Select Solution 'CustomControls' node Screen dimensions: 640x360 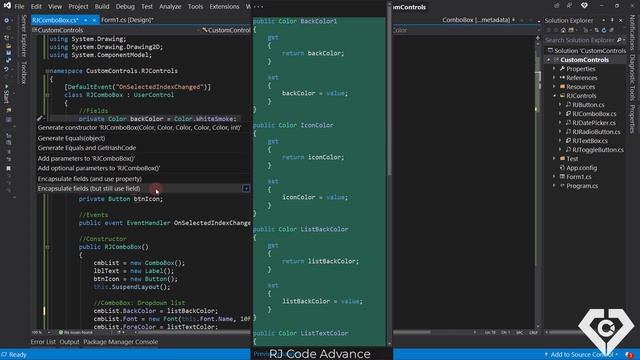point(586,51)
